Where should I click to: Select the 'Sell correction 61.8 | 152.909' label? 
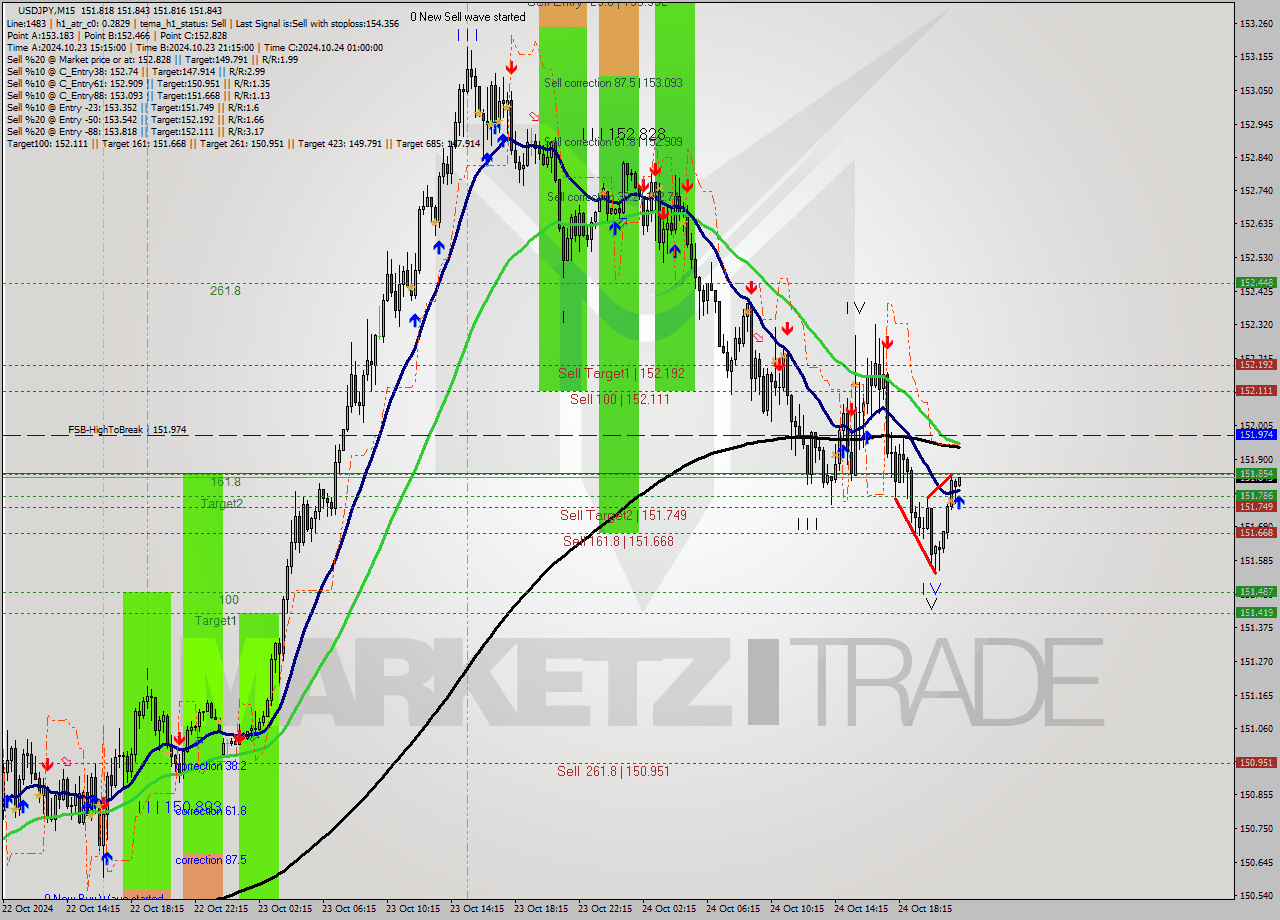click(613, 142)
